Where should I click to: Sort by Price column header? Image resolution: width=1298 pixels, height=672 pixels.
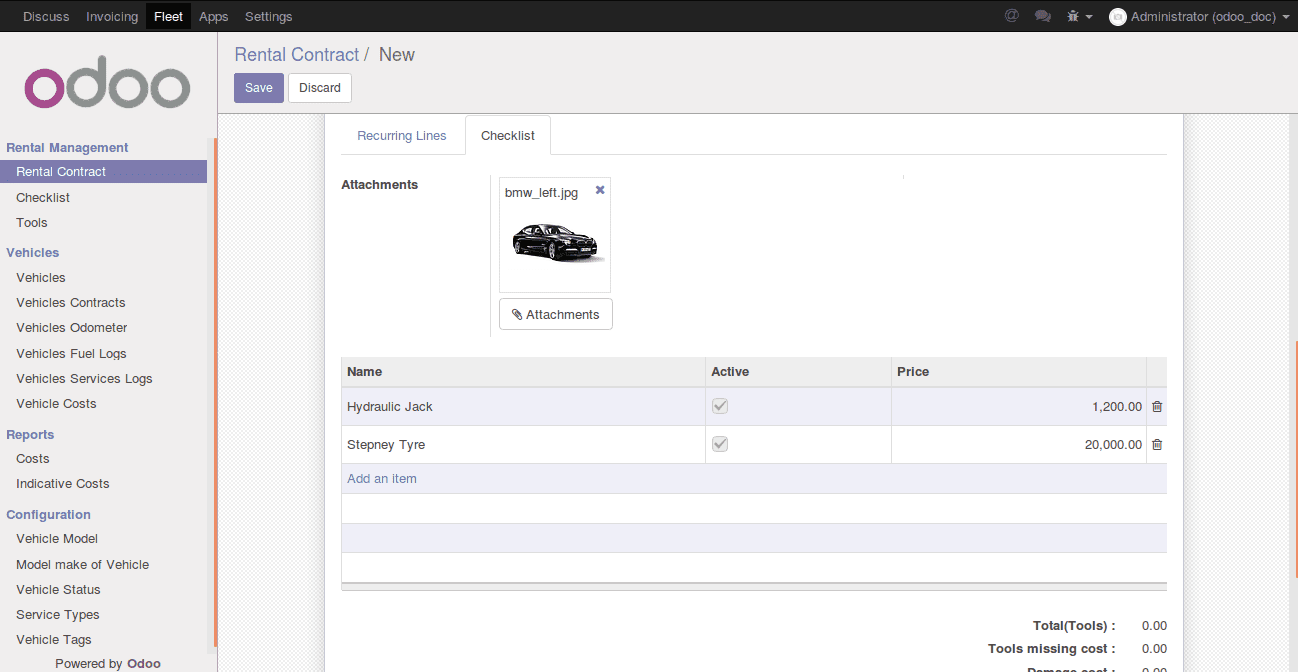coord(1019,372)
